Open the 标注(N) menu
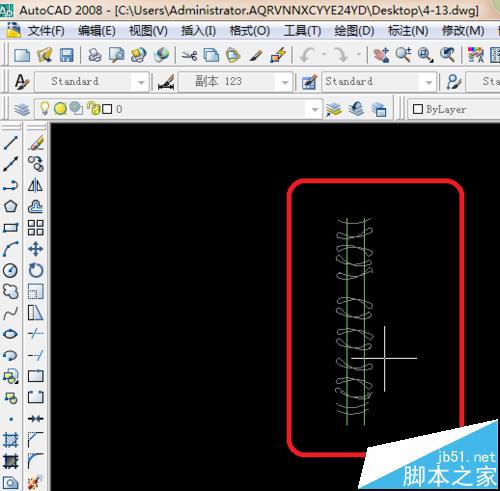Screen dimensions: 500x491 click(408, 31)
